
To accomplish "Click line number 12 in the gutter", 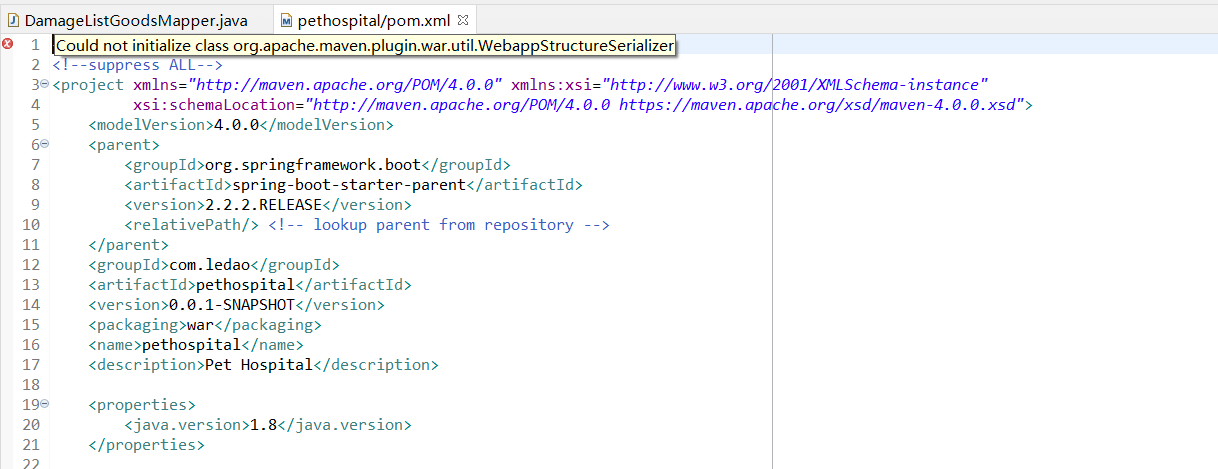I will (30, 265).
